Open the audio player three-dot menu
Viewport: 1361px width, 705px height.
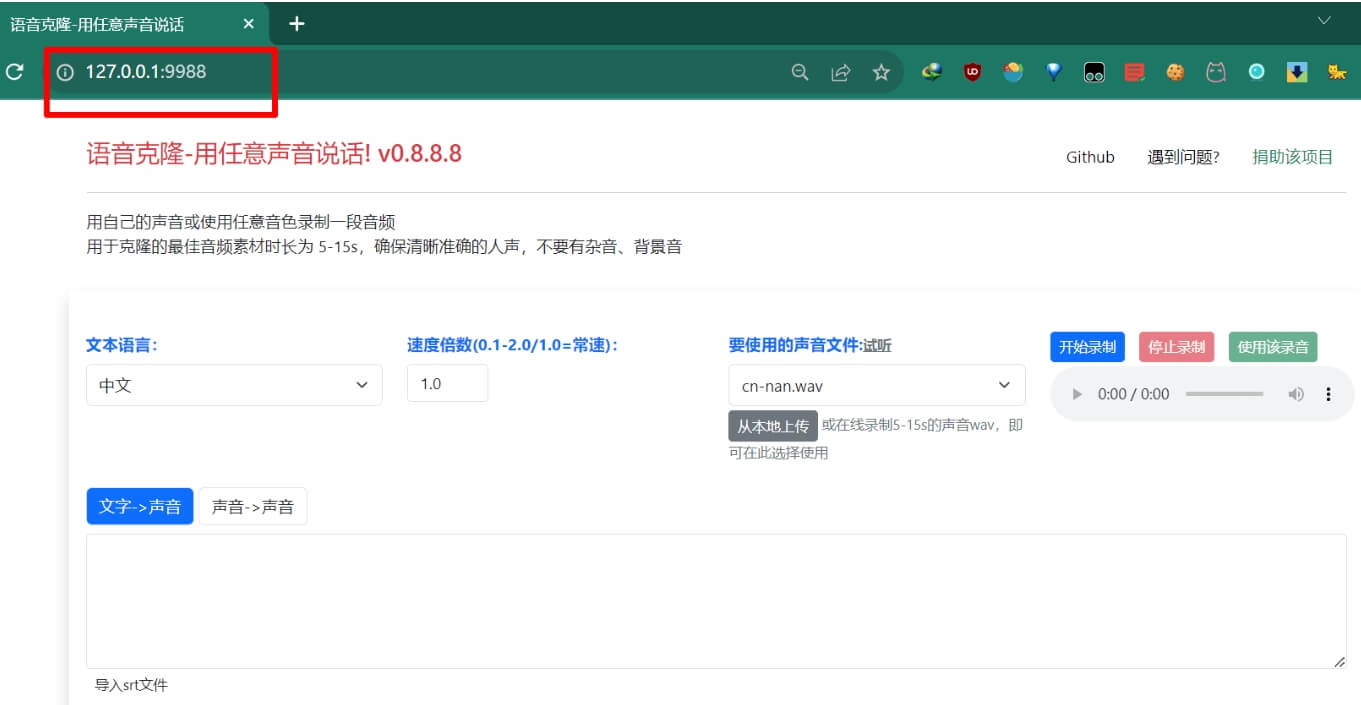pyautogui.click(x=1330, y=394)
